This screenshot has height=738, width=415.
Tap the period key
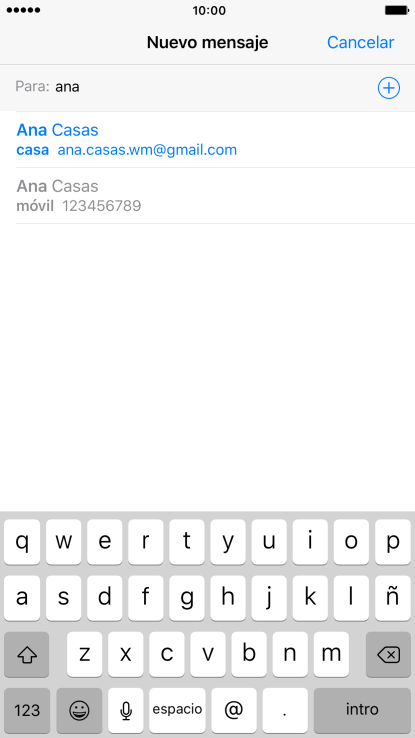click(x=285, y=710)
